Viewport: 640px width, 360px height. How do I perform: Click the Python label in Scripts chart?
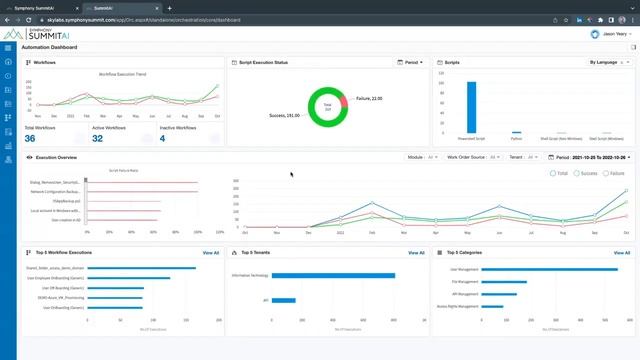tap(516, 139)
